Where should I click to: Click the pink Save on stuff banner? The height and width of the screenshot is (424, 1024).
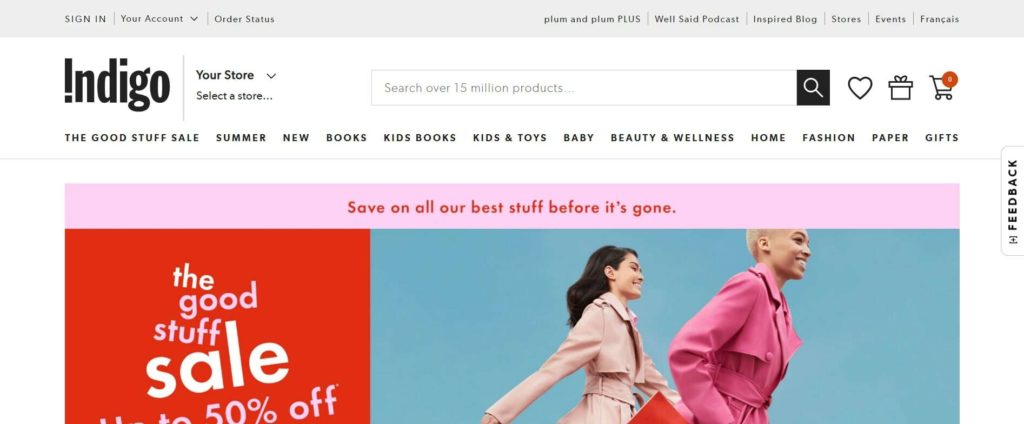point(512,206)
